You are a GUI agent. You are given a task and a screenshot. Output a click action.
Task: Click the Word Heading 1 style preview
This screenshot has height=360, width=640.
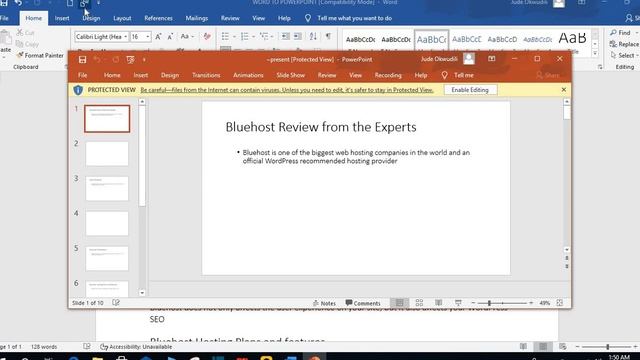pos(431,40)
